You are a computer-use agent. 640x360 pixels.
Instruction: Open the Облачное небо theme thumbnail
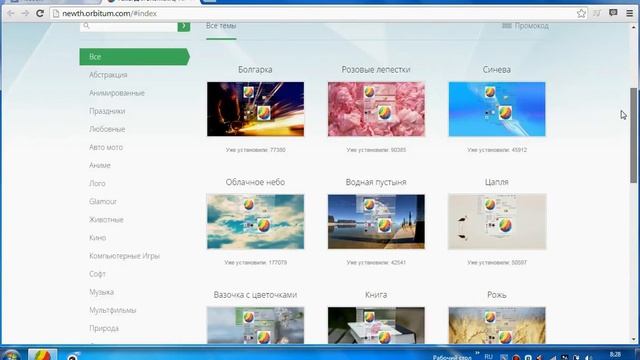click(x=256, y=222)
